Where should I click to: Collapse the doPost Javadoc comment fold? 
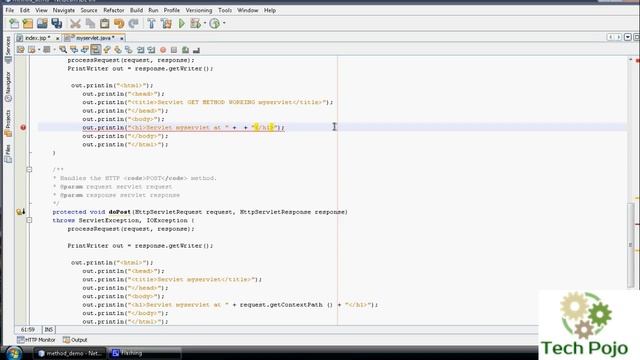pos(29,169)
